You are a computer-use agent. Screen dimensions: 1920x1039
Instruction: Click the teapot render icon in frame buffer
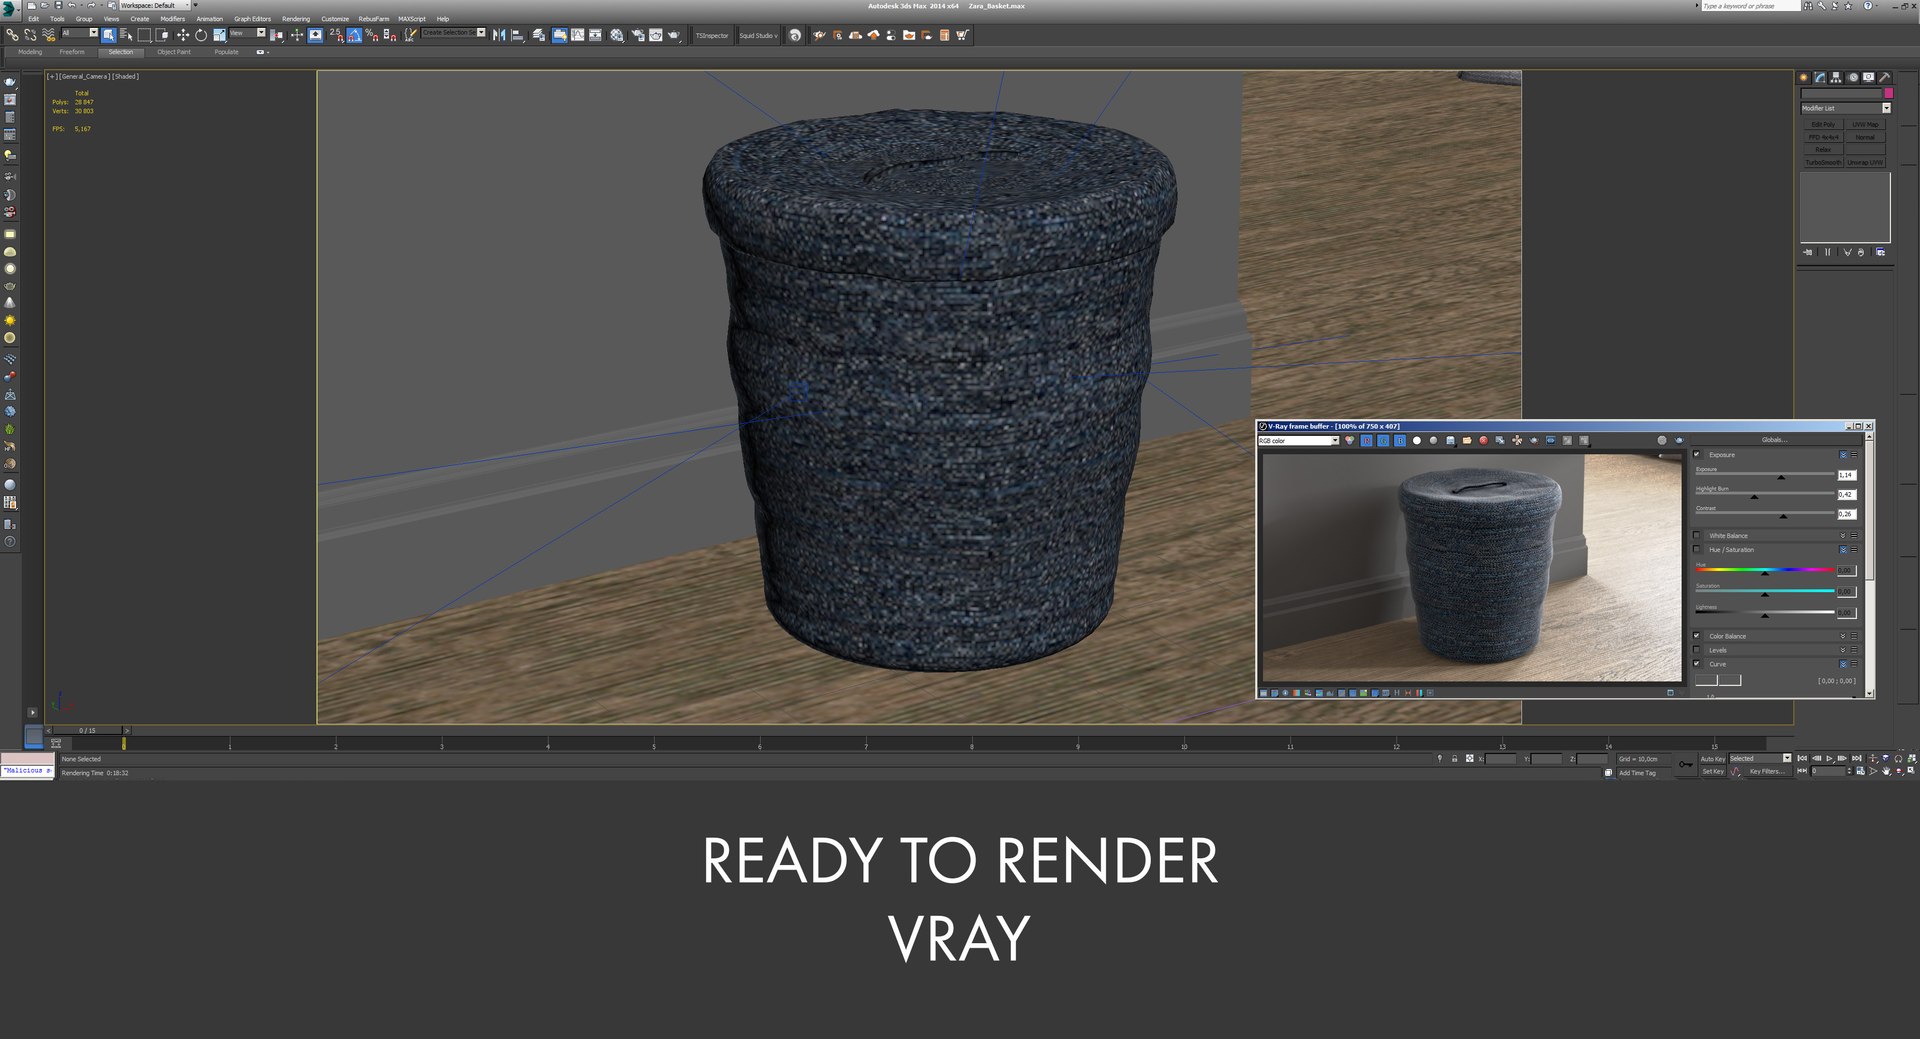[x=1679, y=440]
